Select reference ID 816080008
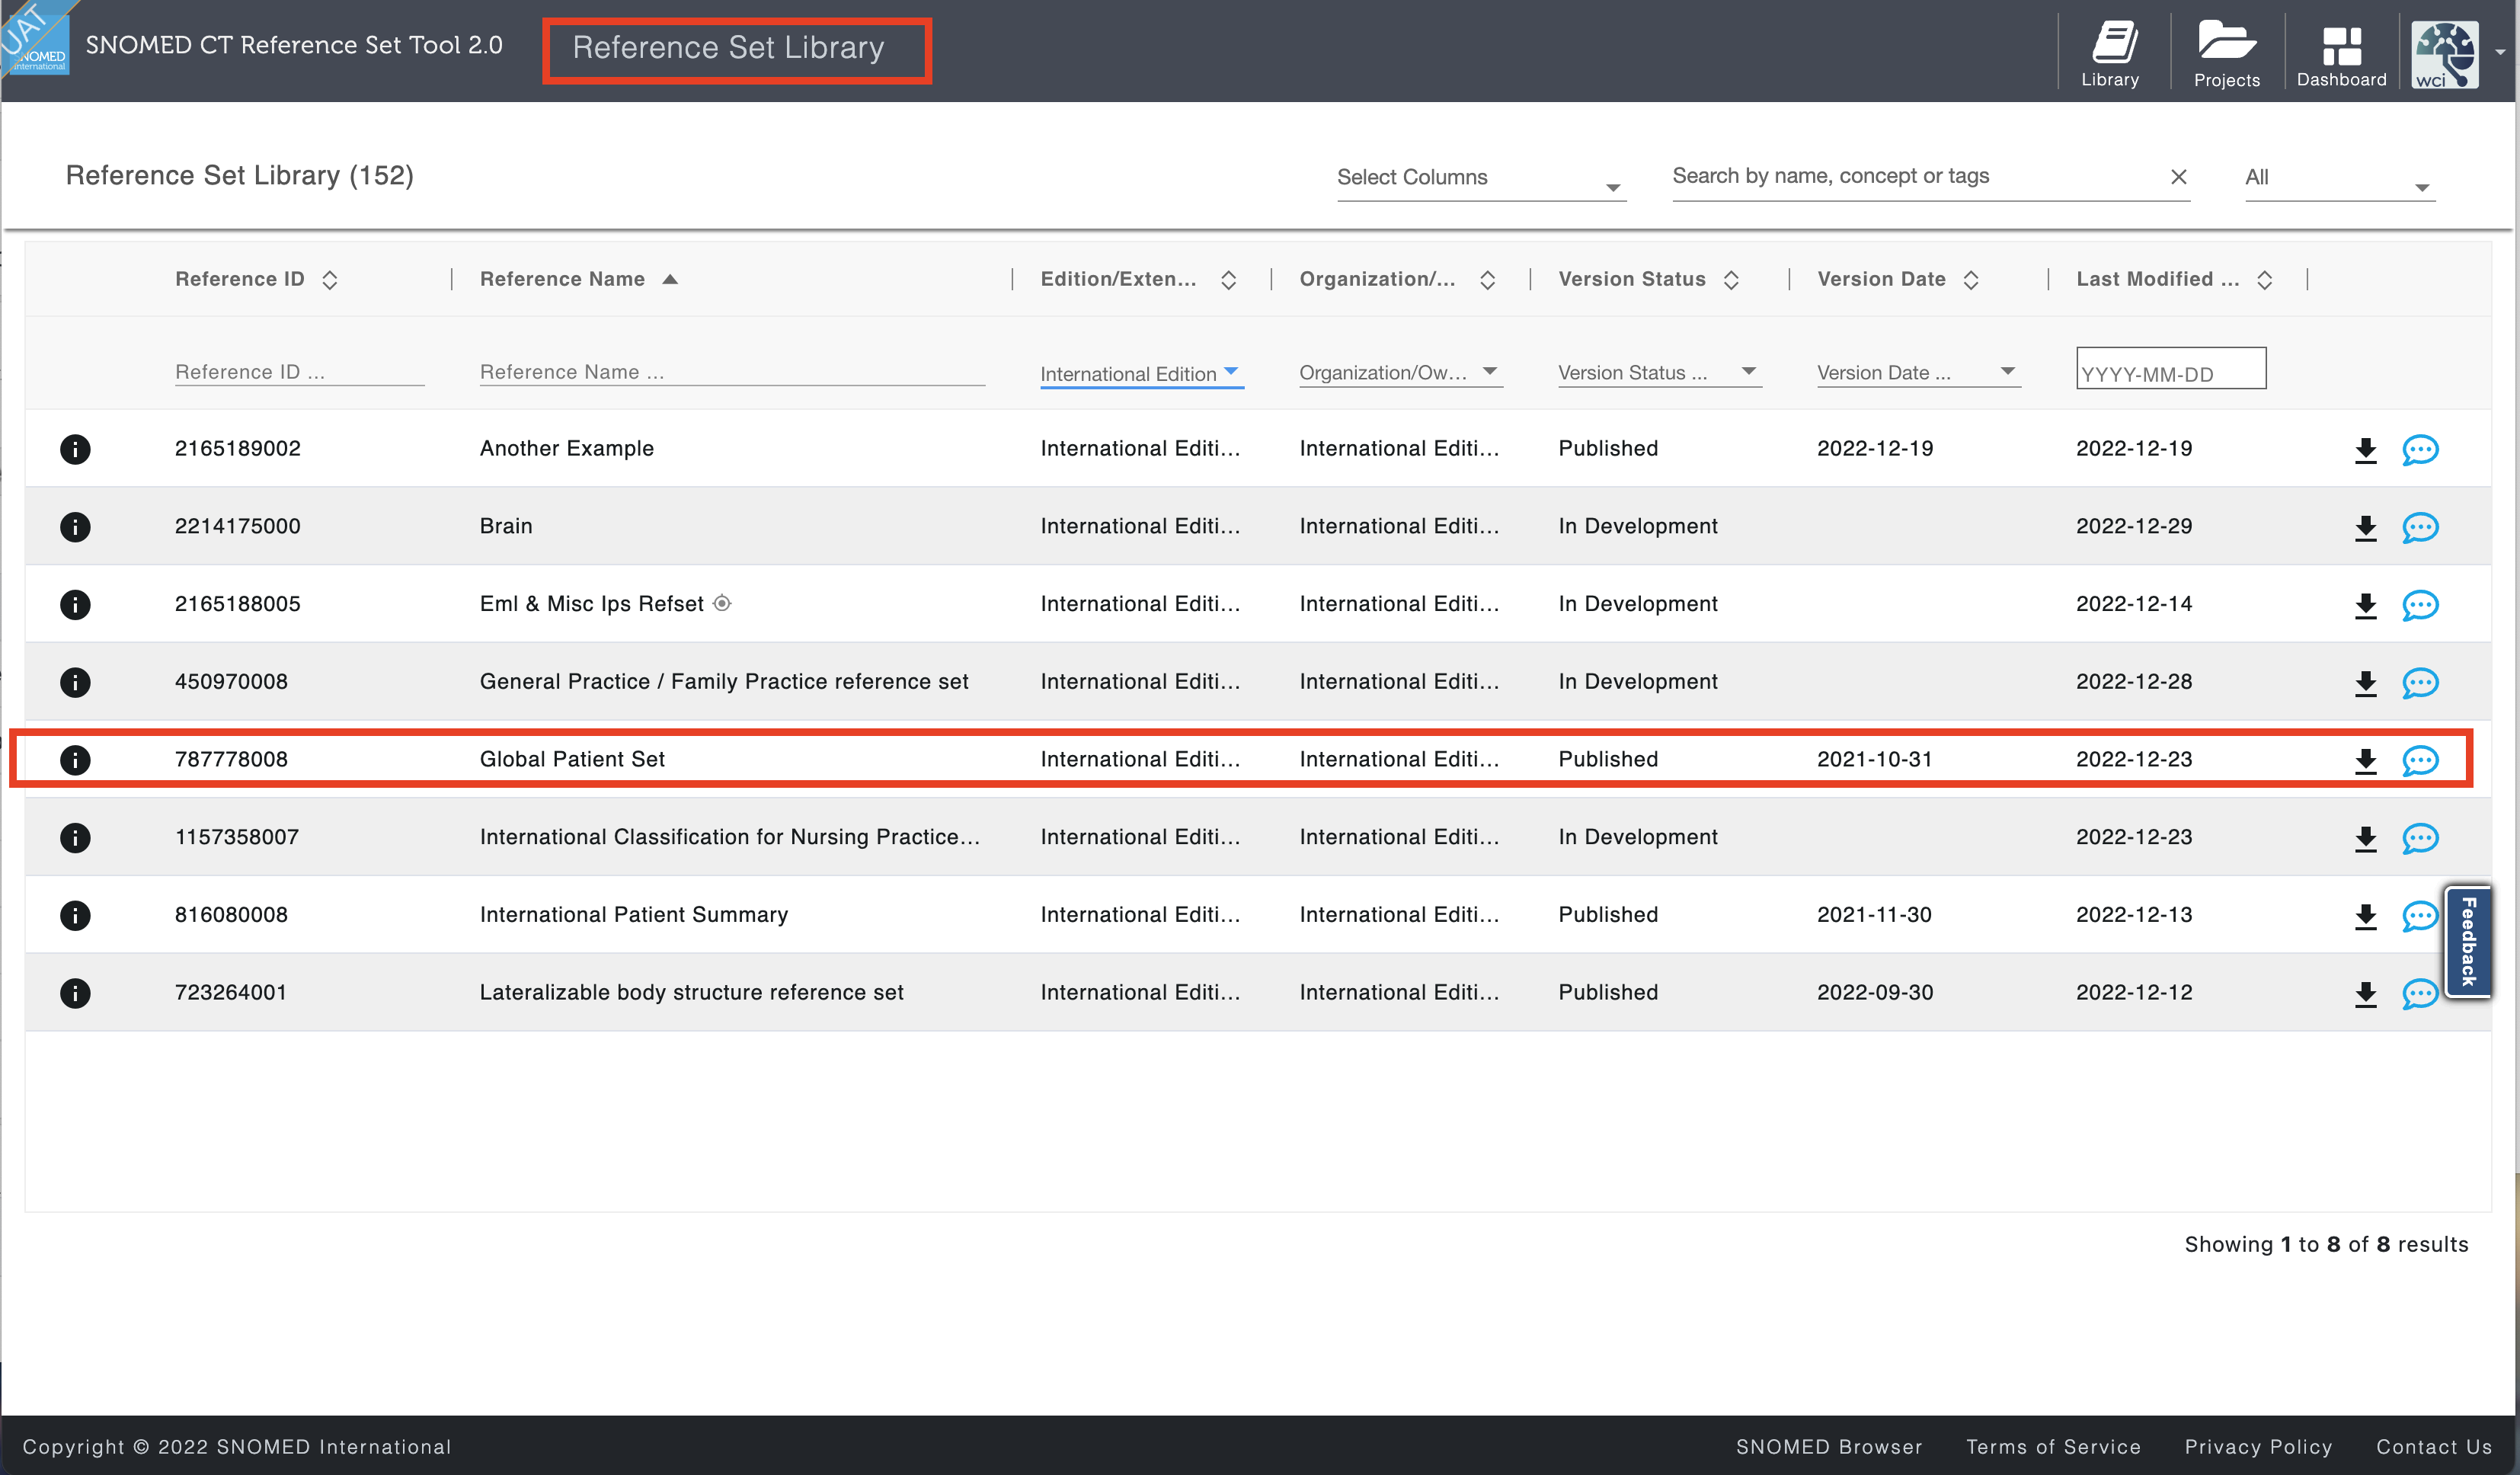Viewport: 2520px width, 1475px height. [x=231, y=914]
